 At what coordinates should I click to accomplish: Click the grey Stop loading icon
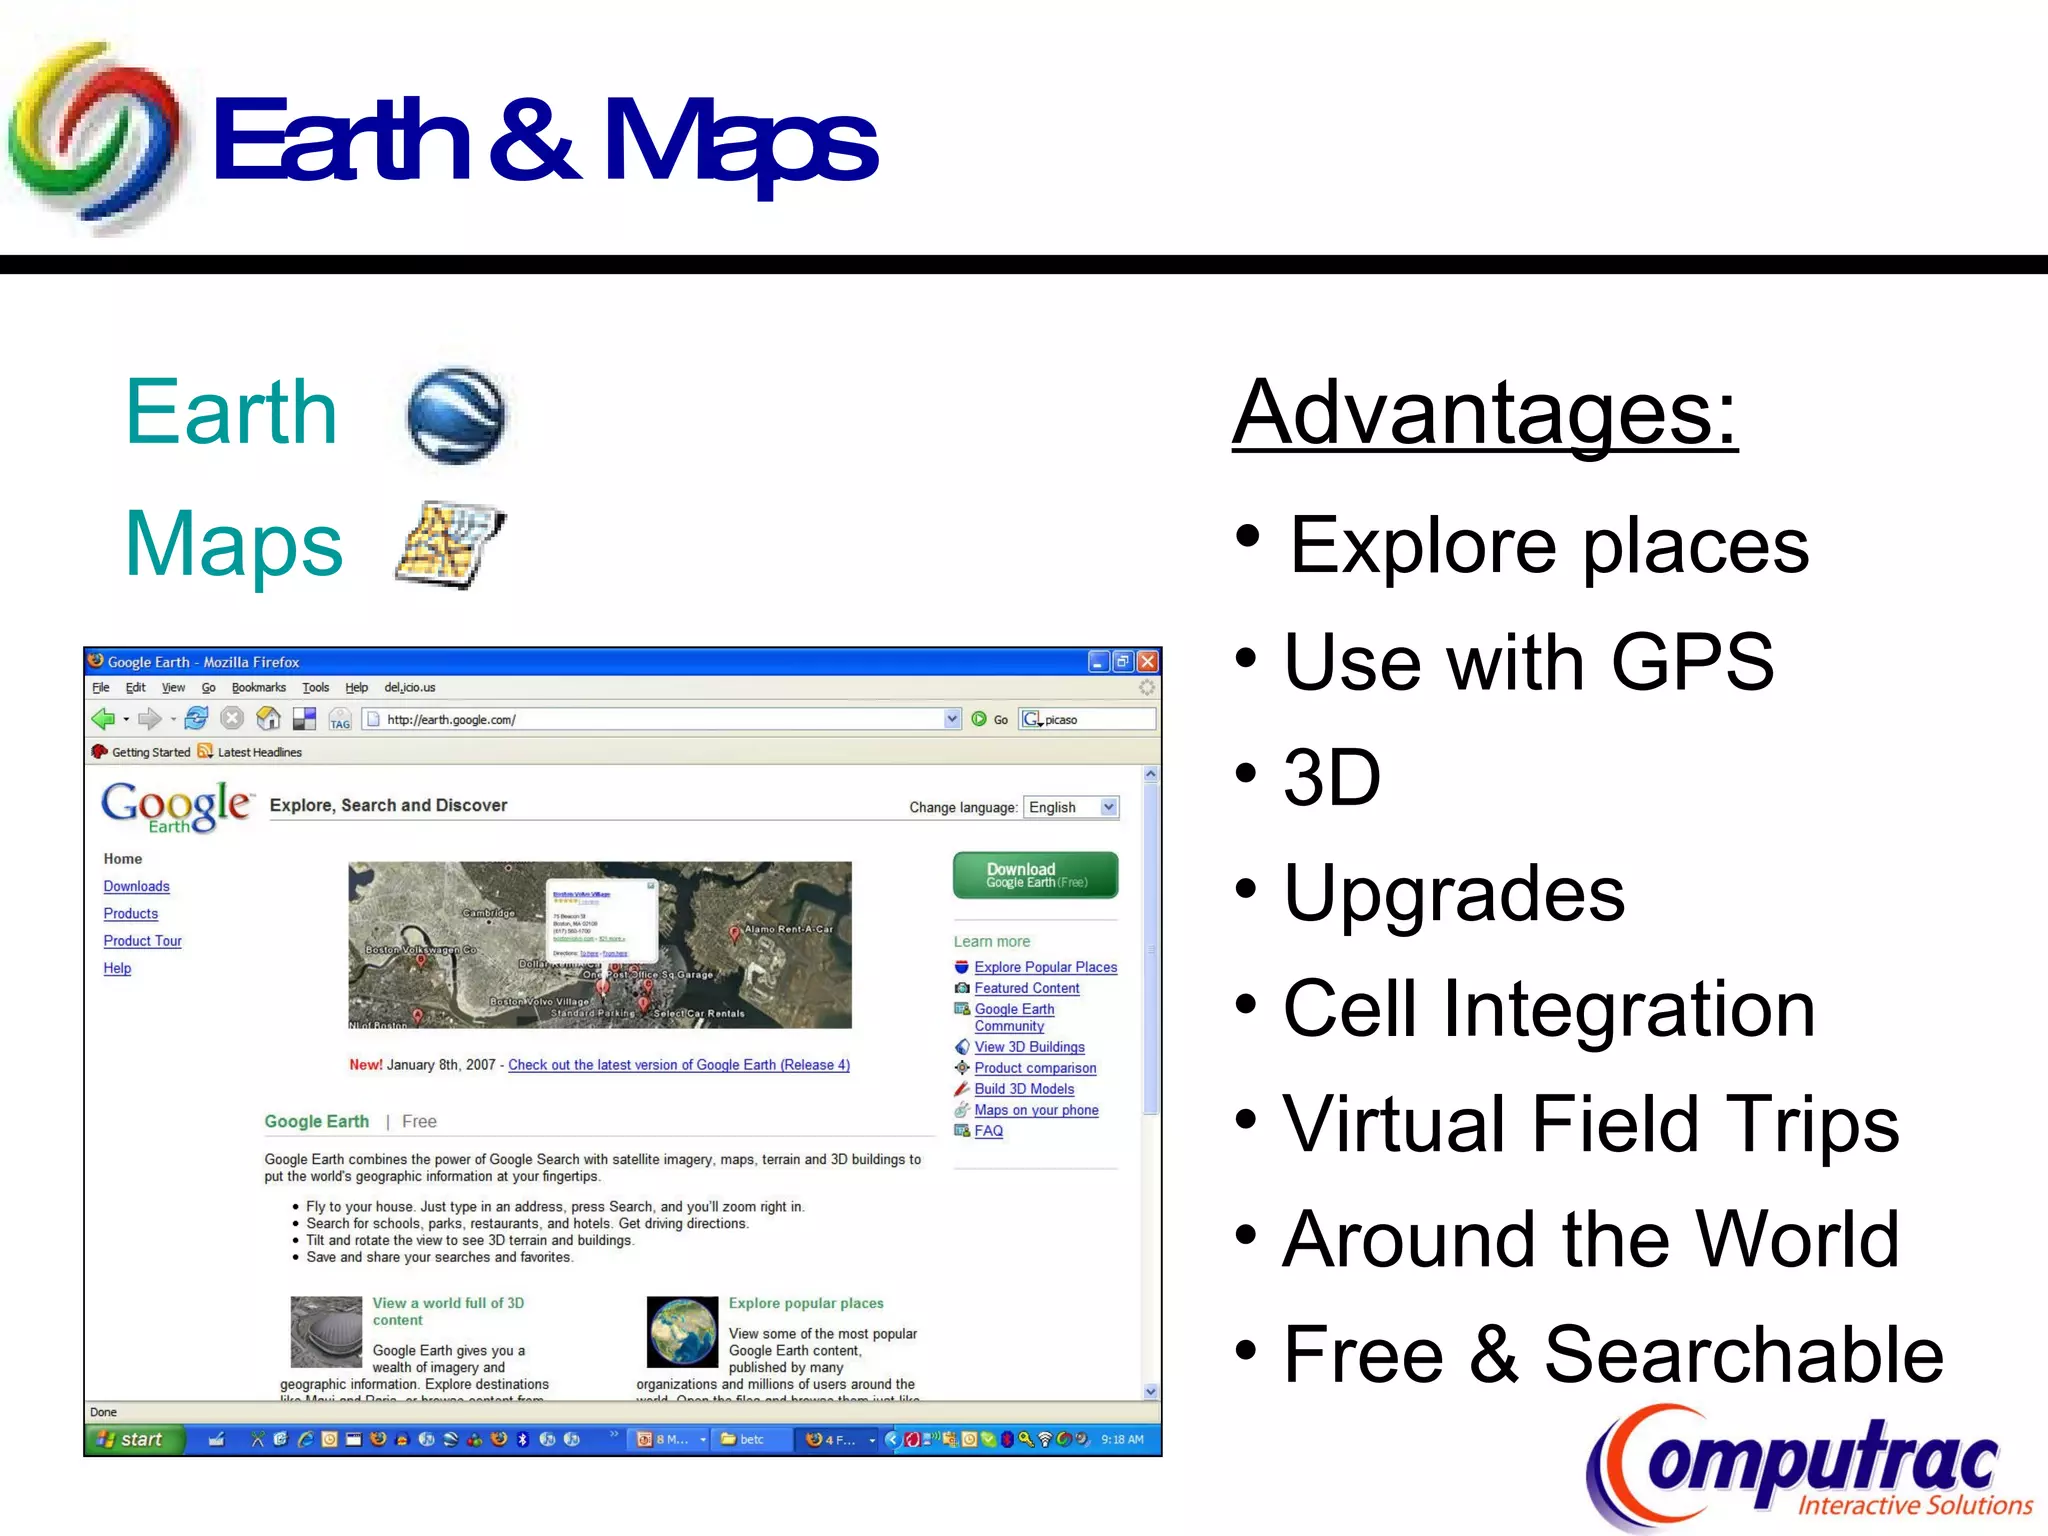coord(232,718)
